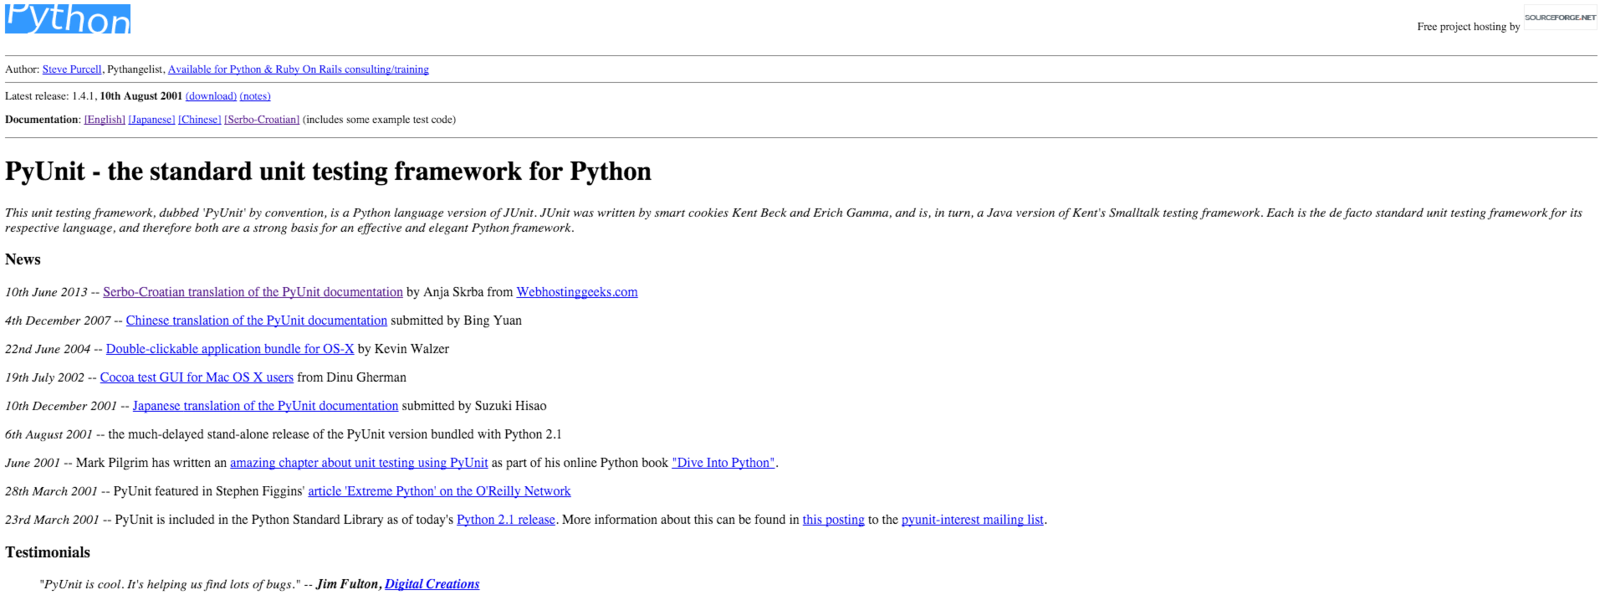This screenshot has width=1600, height=595.
Task: Open the Python 2.1 release link
Action: click(x=506, y=520)
